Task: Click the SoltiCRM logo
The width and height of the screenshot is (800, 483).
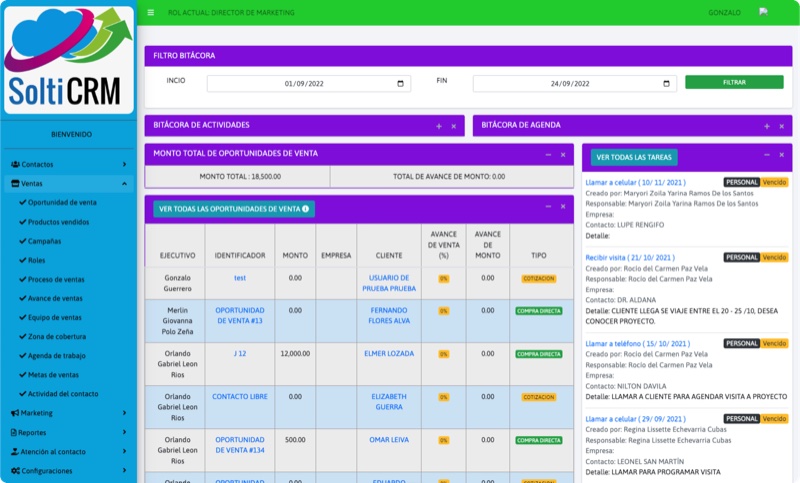Action: point(69,59)
